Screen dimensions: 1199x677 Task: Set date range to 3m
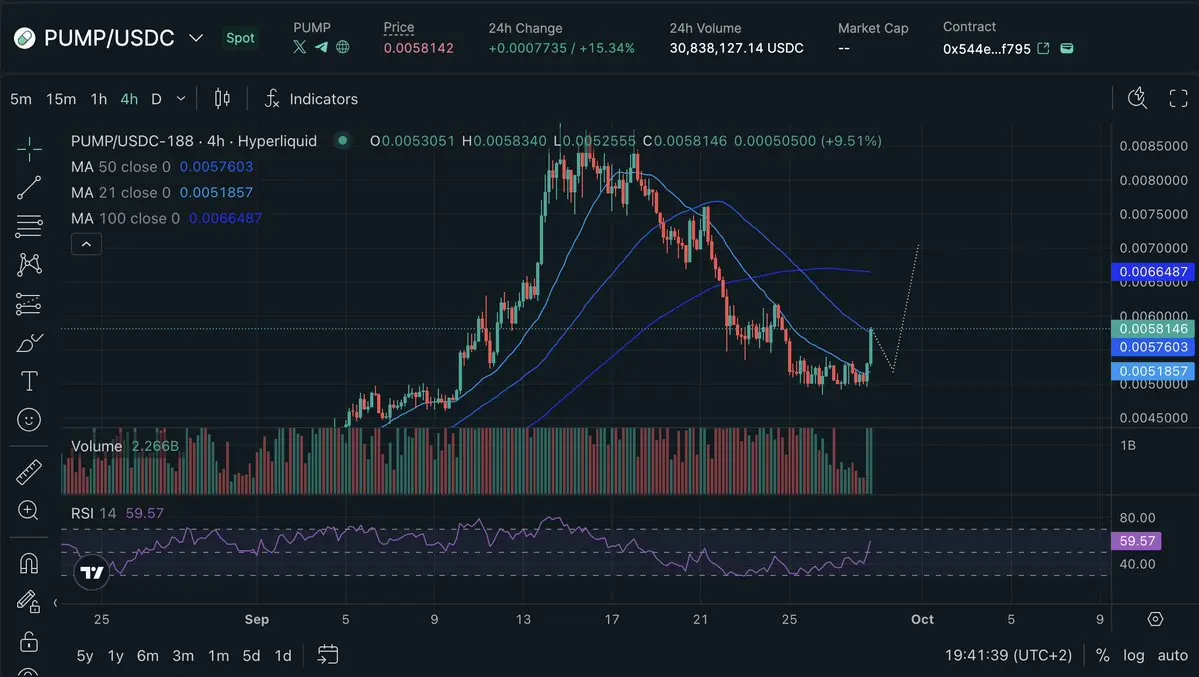(x=183, y=656)
